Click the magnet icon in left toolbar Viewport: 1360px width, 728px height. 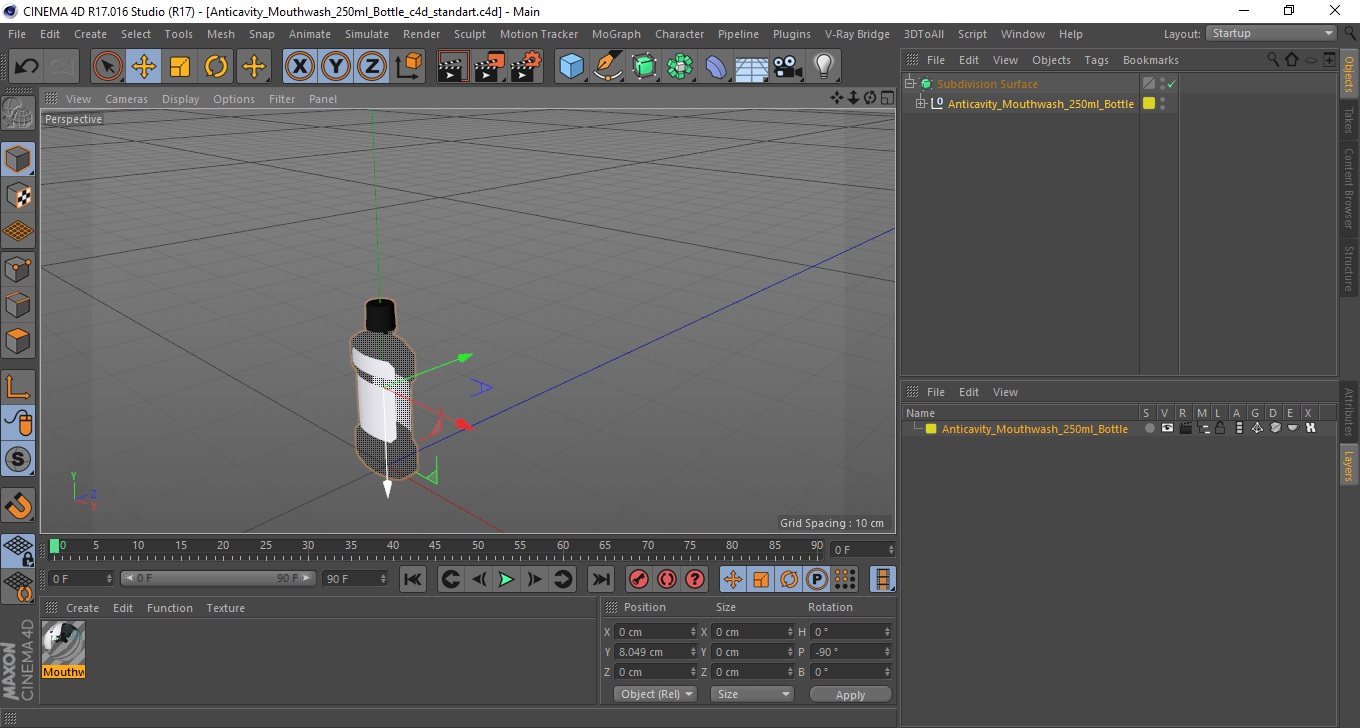coord(18,505)
